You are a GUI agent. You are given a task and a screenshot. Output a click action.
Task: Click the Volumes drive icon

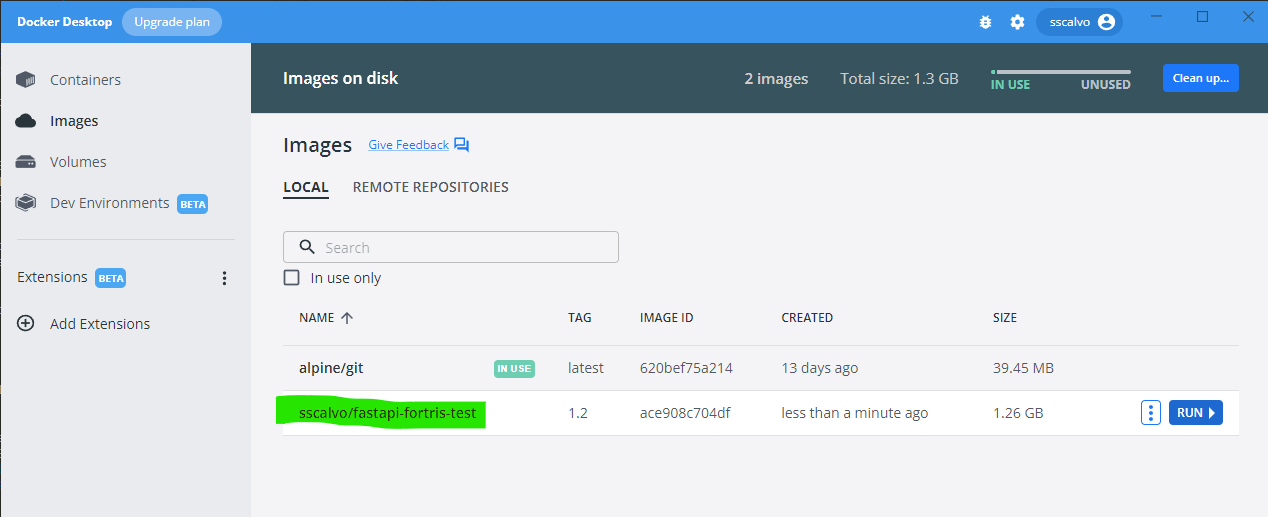point(26,162)
